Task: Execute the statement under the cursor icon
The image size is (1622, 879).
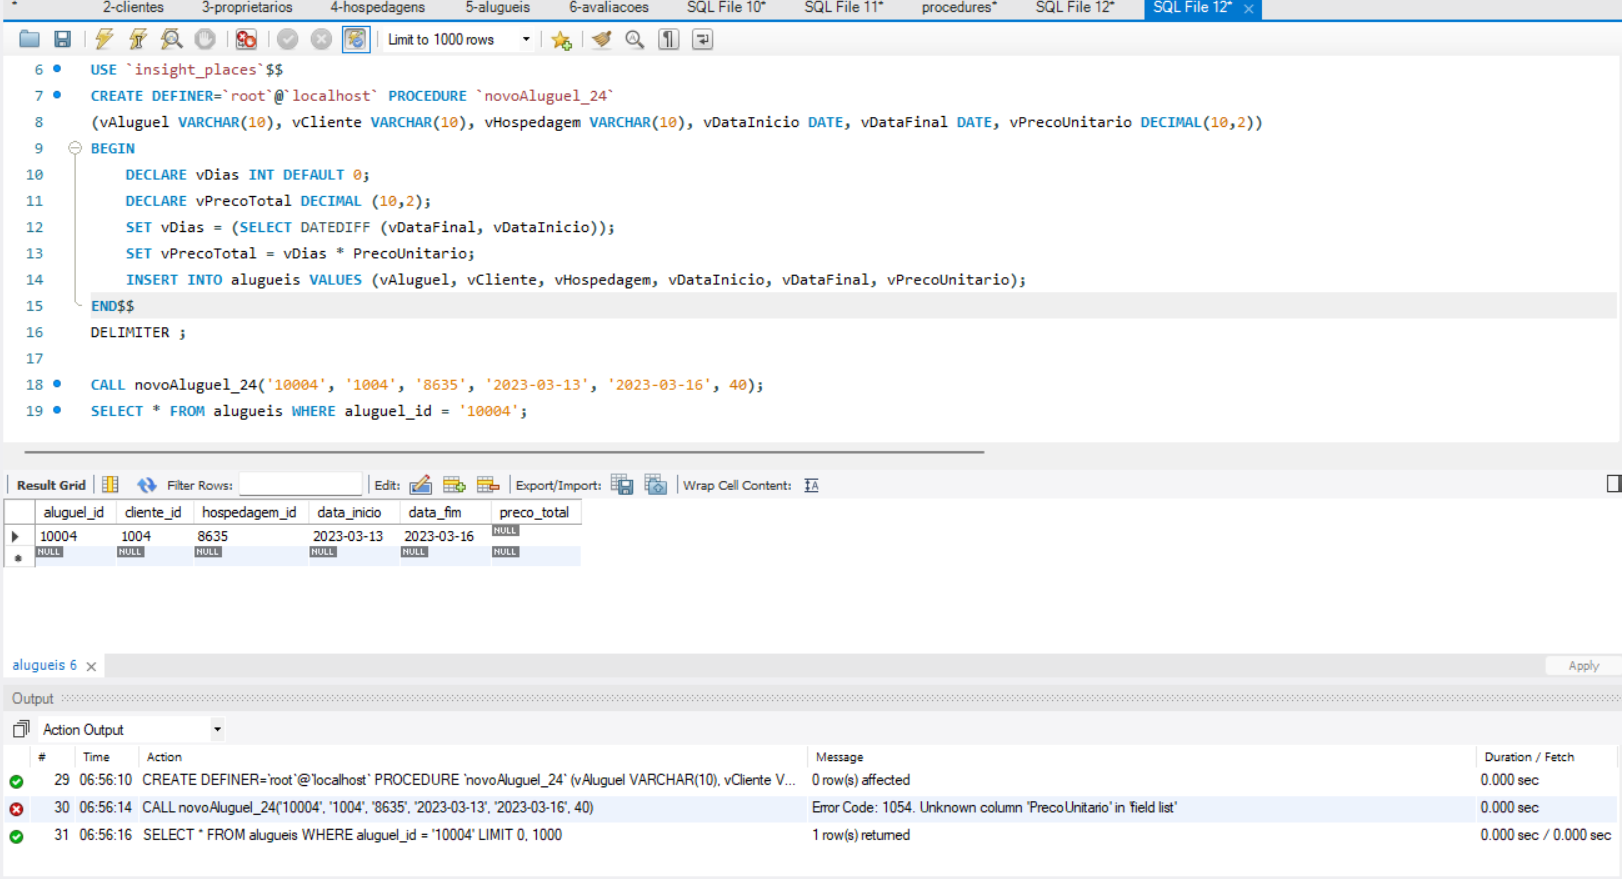Action: (138, 40)
